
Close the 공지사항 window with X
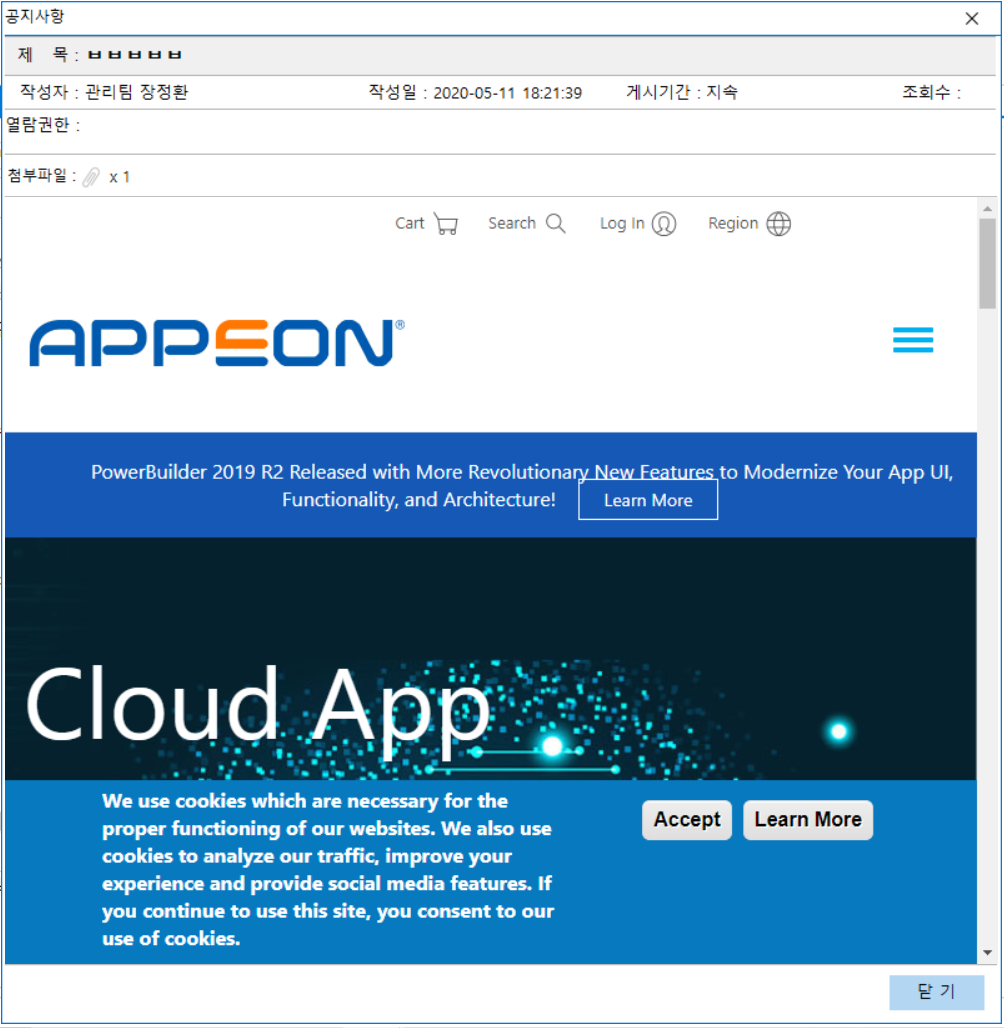pos(971,18)
